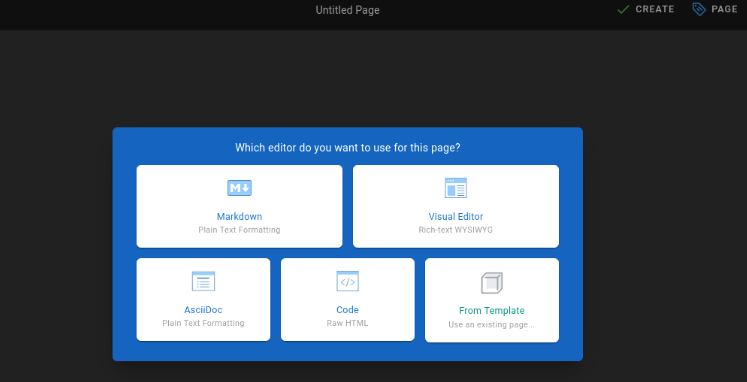Click the 'Which editor do you want' heading
The height and width of the screenshot is (382, 747).
click(347, 148)
